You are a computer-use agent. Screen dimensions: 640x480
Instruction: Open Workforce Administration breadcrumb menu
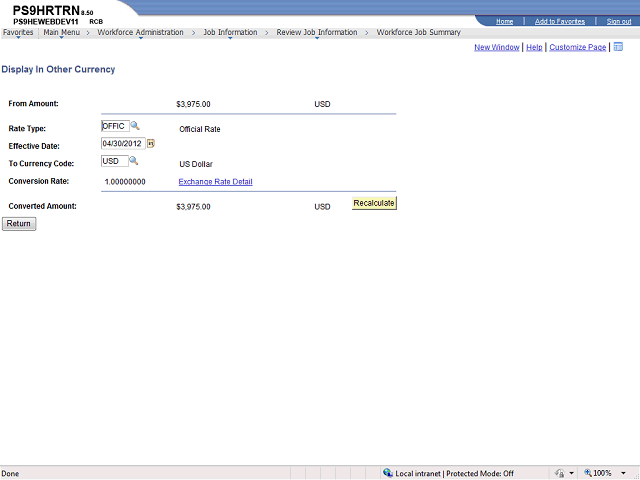[x=140, y=32]
